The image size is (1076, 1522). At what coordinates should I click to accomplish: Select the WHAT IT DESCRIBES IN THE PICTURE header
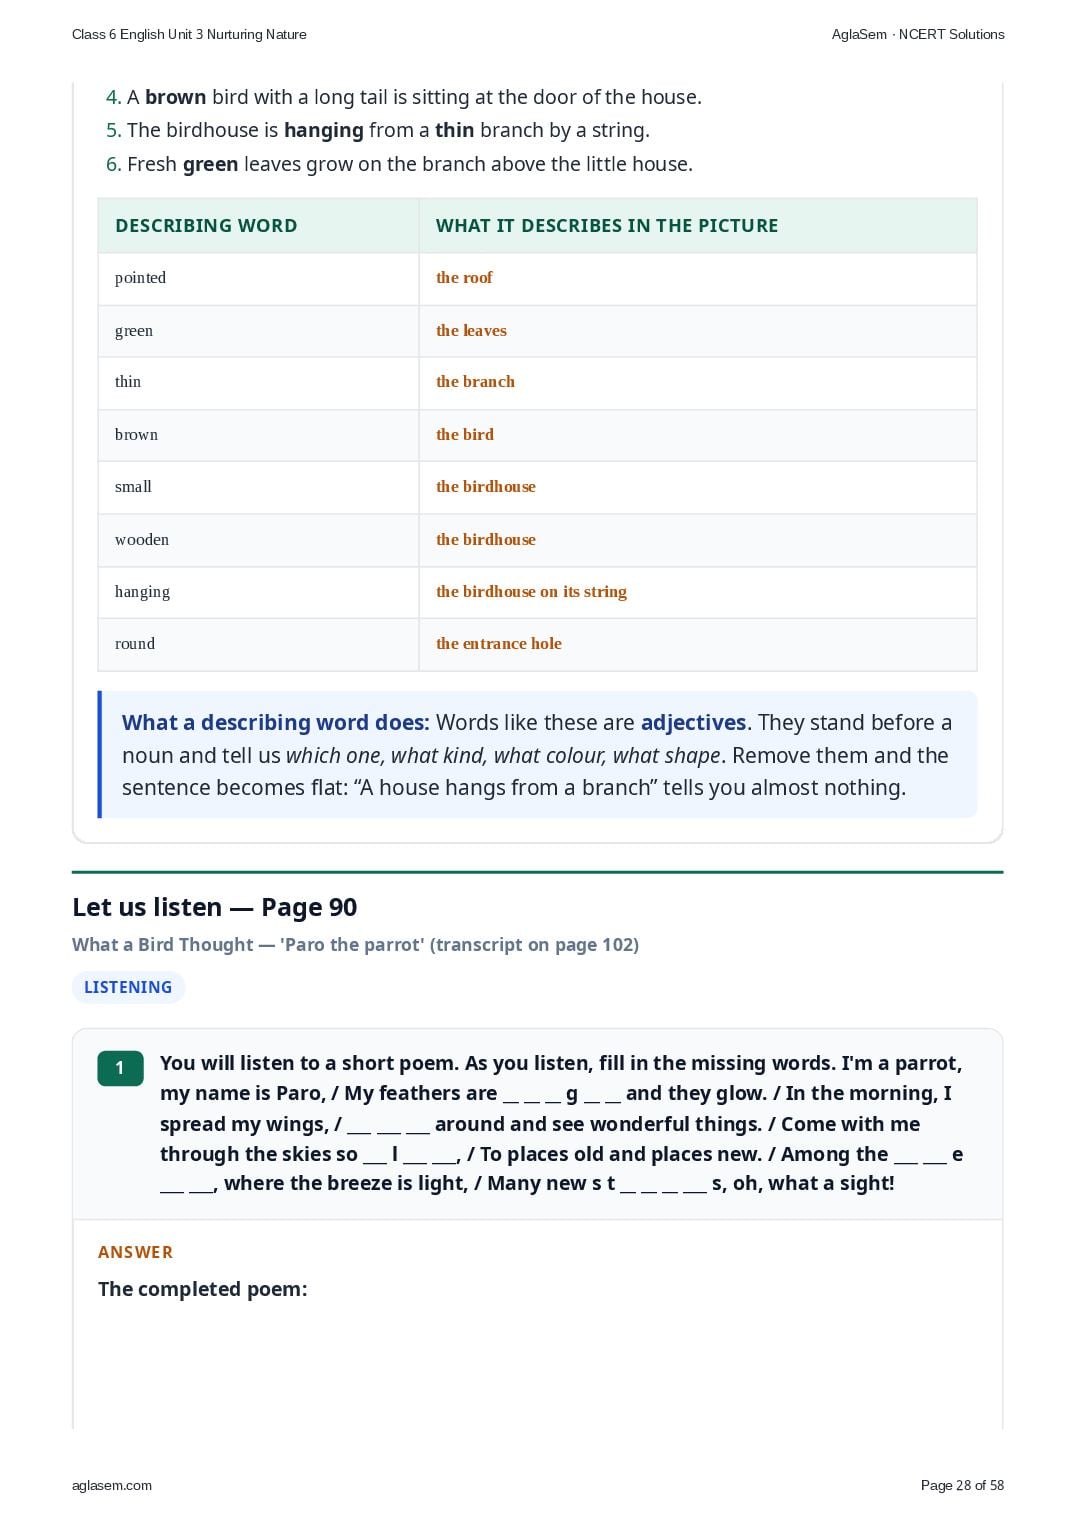coord(607,226)
